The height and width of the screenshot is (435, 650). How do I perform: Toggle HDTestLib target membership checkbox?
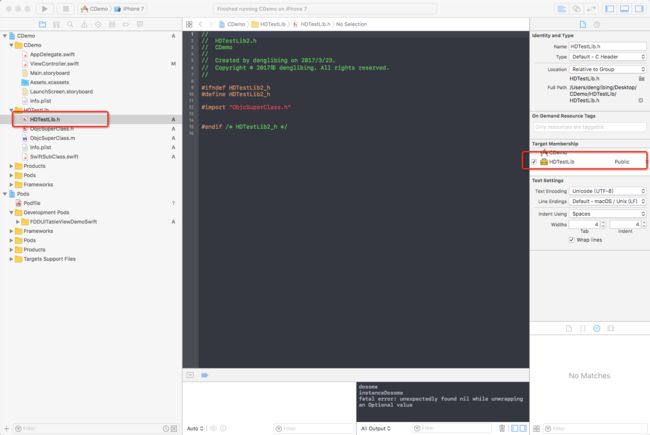[x=534, y=162]
